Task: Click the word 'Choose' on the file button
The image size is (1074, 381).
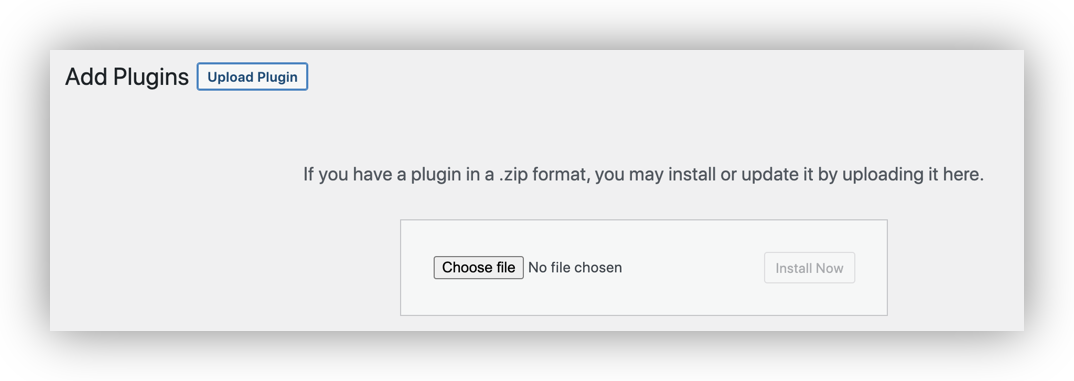Action: 464,267
